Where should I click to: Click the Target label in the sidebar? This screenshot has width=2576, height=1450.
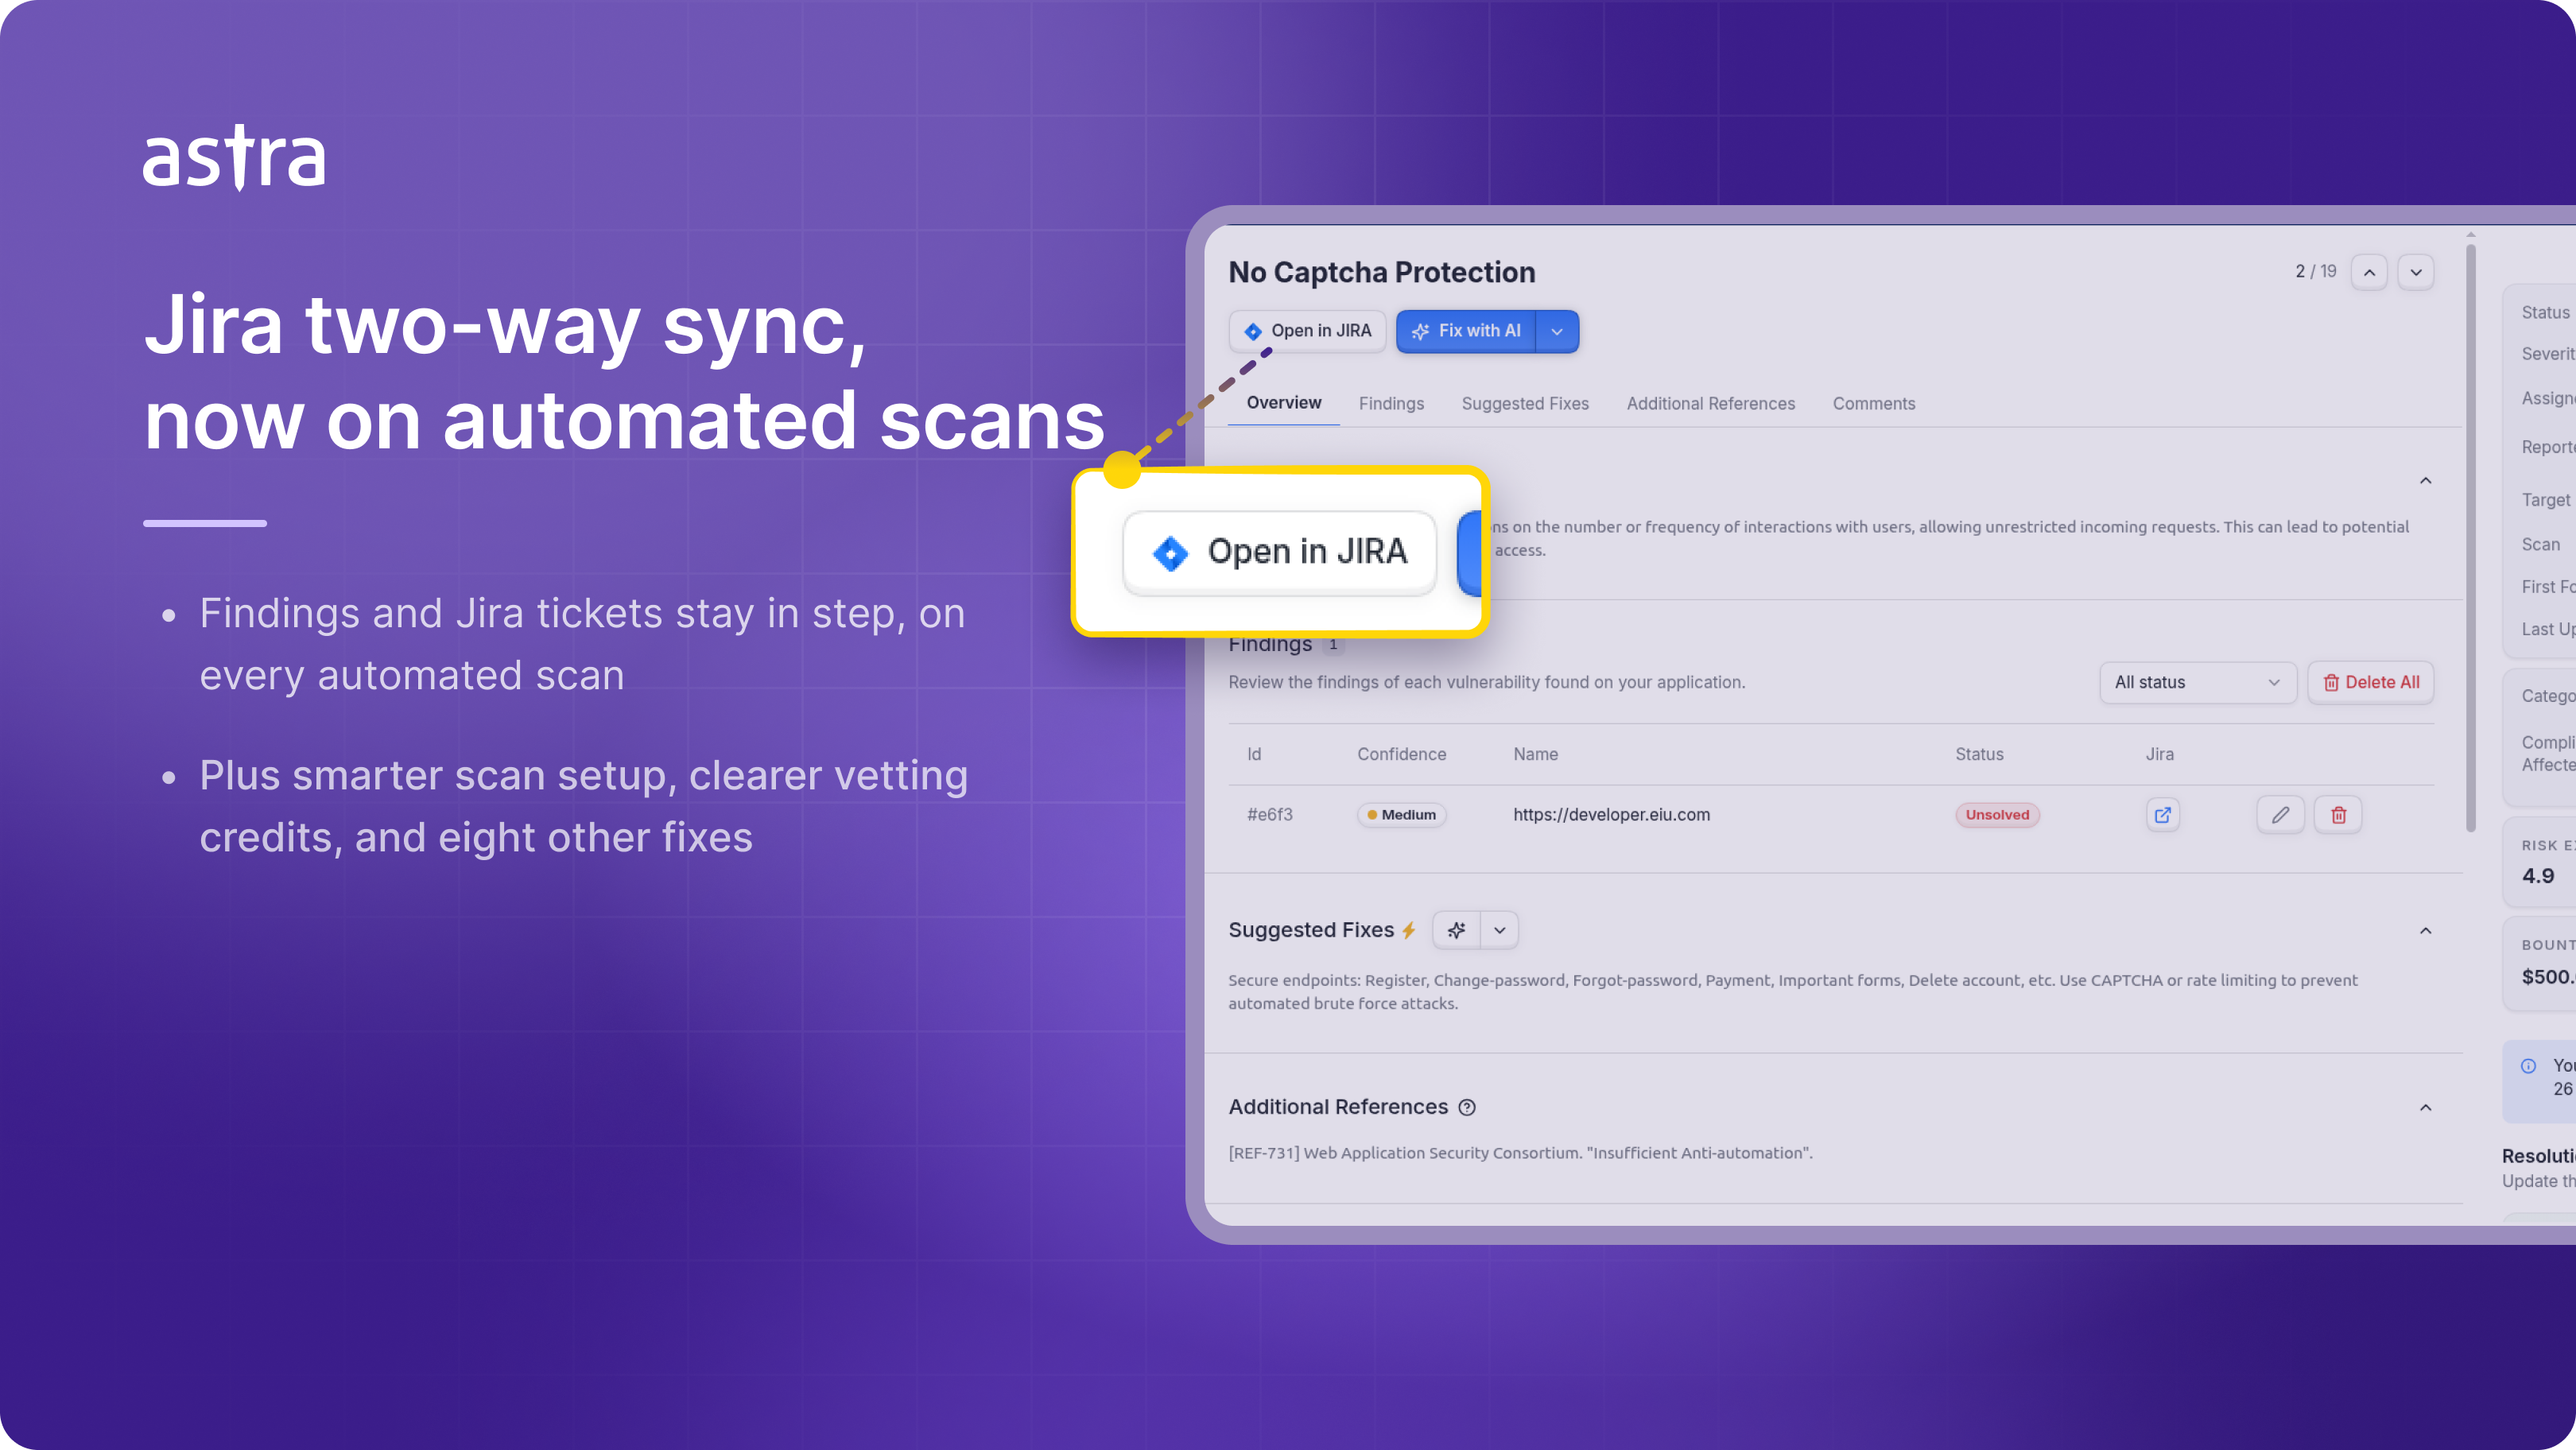click(x=2545, y=500)
